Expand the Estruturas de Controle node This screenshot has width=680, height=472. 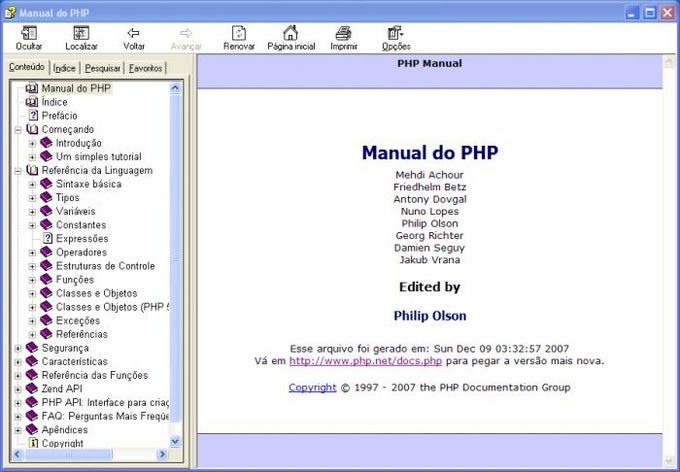point(32,266)
